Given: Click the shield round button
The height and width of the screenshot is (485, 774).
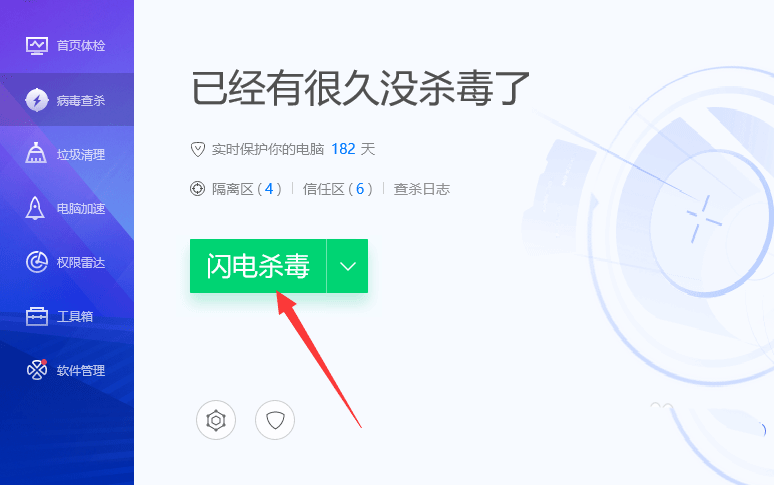Looking at the screenshot, I should (x=275, y=420).
